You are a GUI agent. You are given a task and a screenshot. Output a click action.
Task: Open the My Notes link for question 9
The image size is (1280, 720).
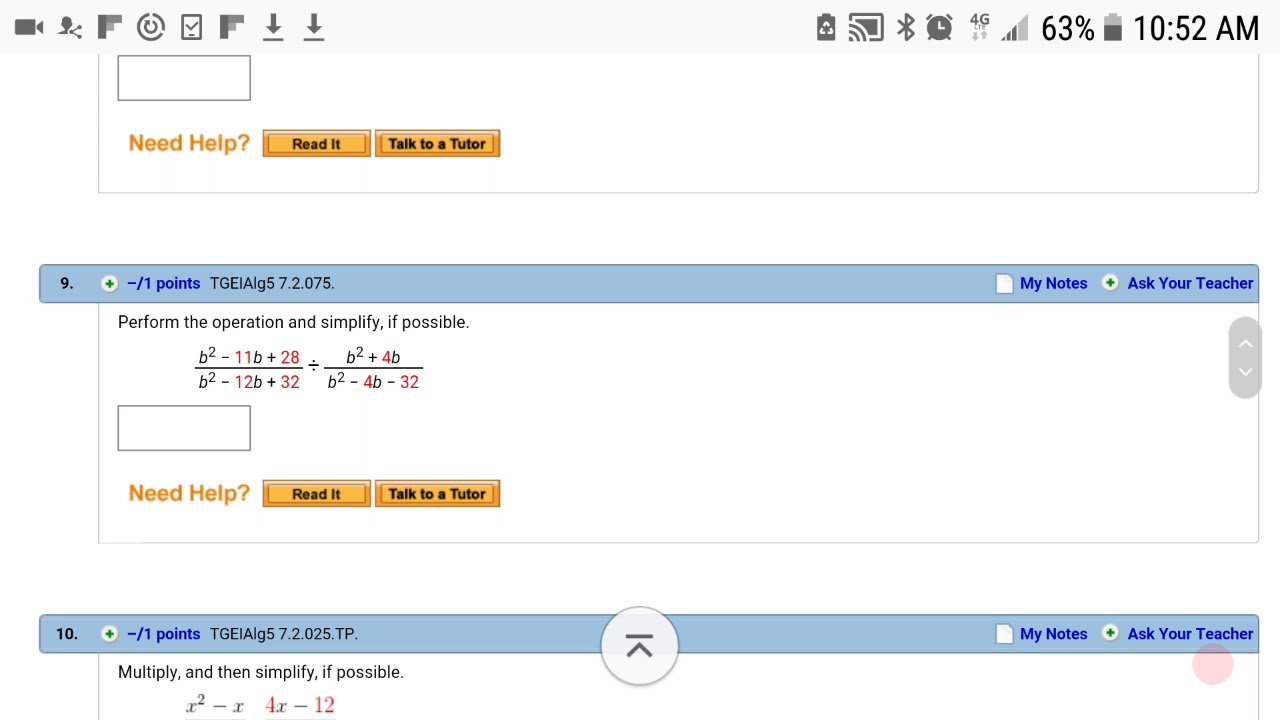[x=1053, y=284]
